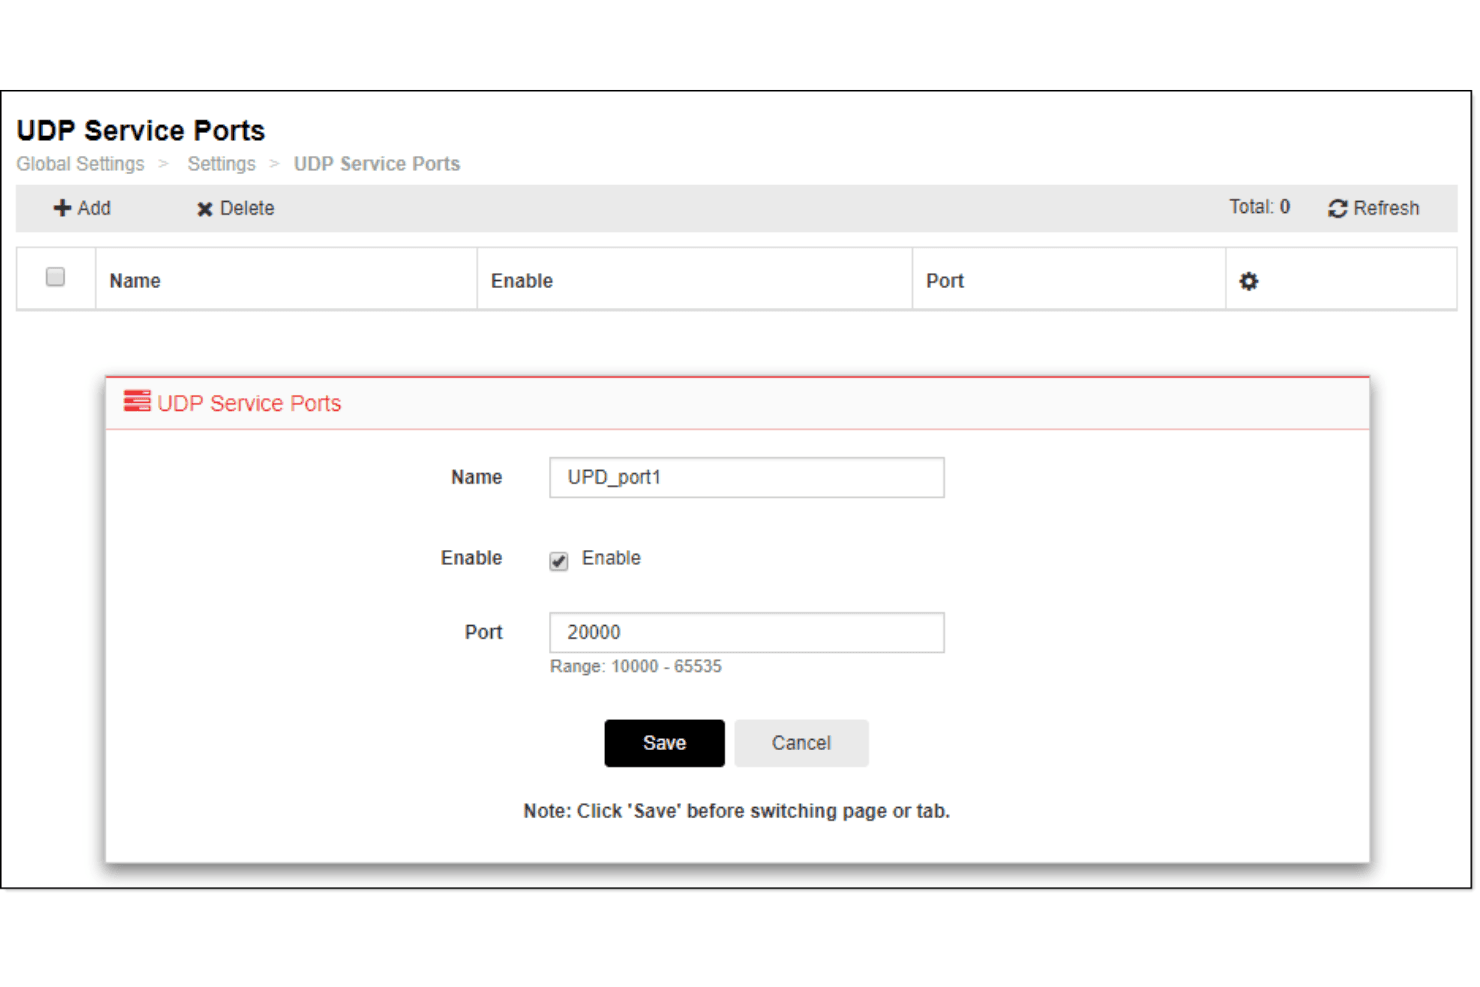The height and width of the screenshot is (987, 1480).
Task: Click the X icon next to Delete
Action: click(x=204, y=209)
